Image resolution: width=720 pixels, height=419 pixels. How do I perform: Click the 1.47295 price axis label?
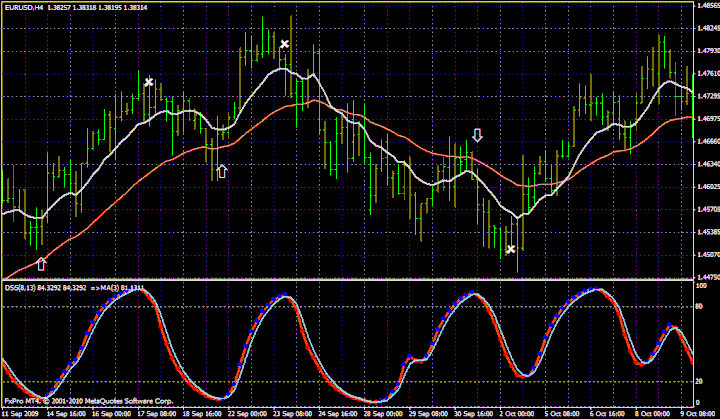pyautogui.click(x=708, y=96)
